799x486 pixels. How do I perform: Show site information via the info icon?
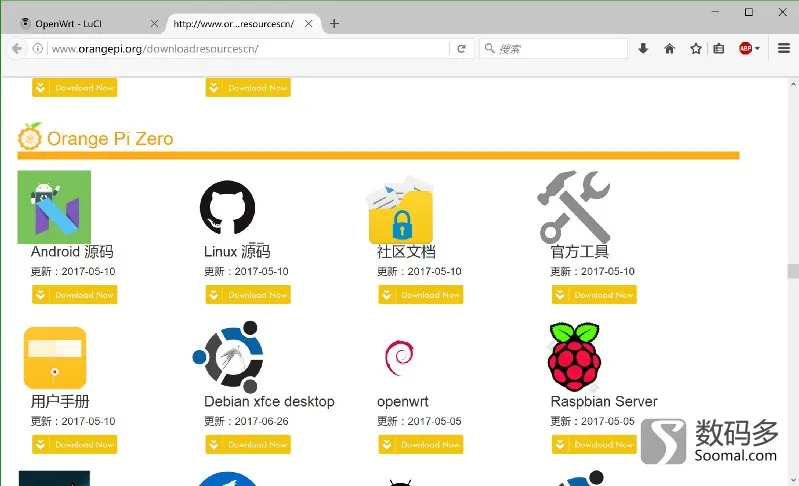click(38, 48)
